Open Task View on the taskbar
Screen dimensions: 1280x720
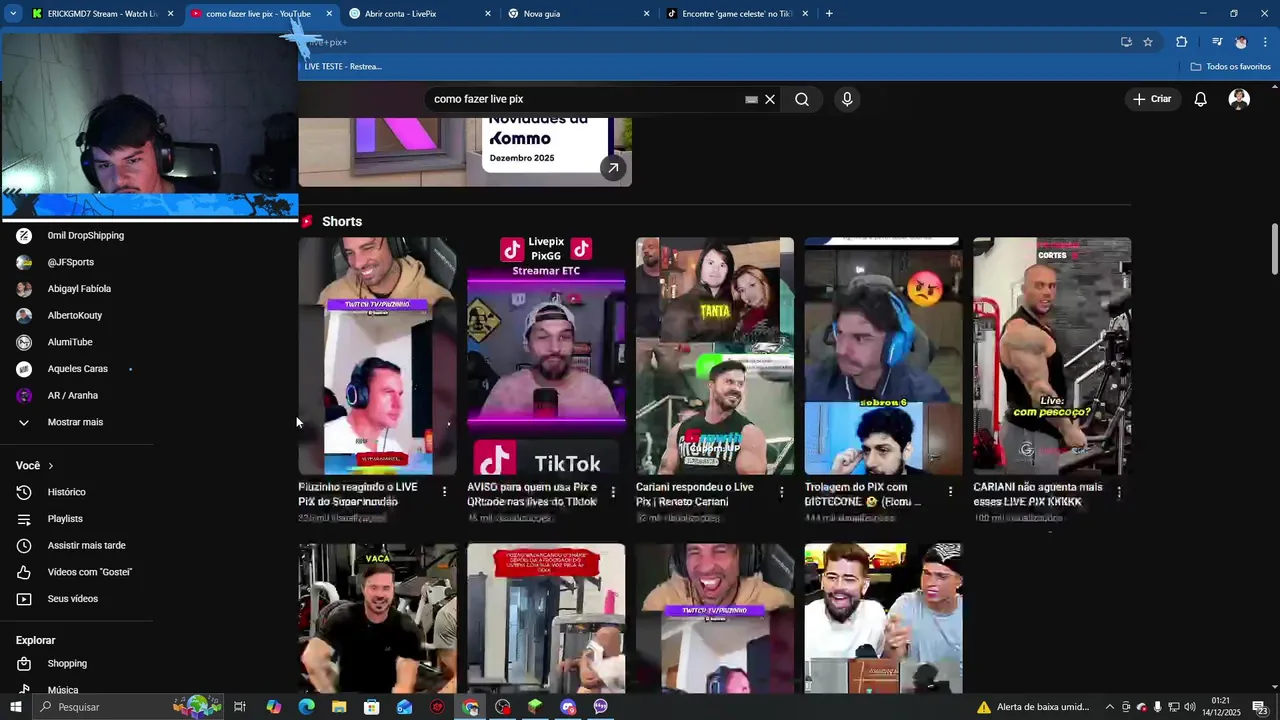pos(240,707)
